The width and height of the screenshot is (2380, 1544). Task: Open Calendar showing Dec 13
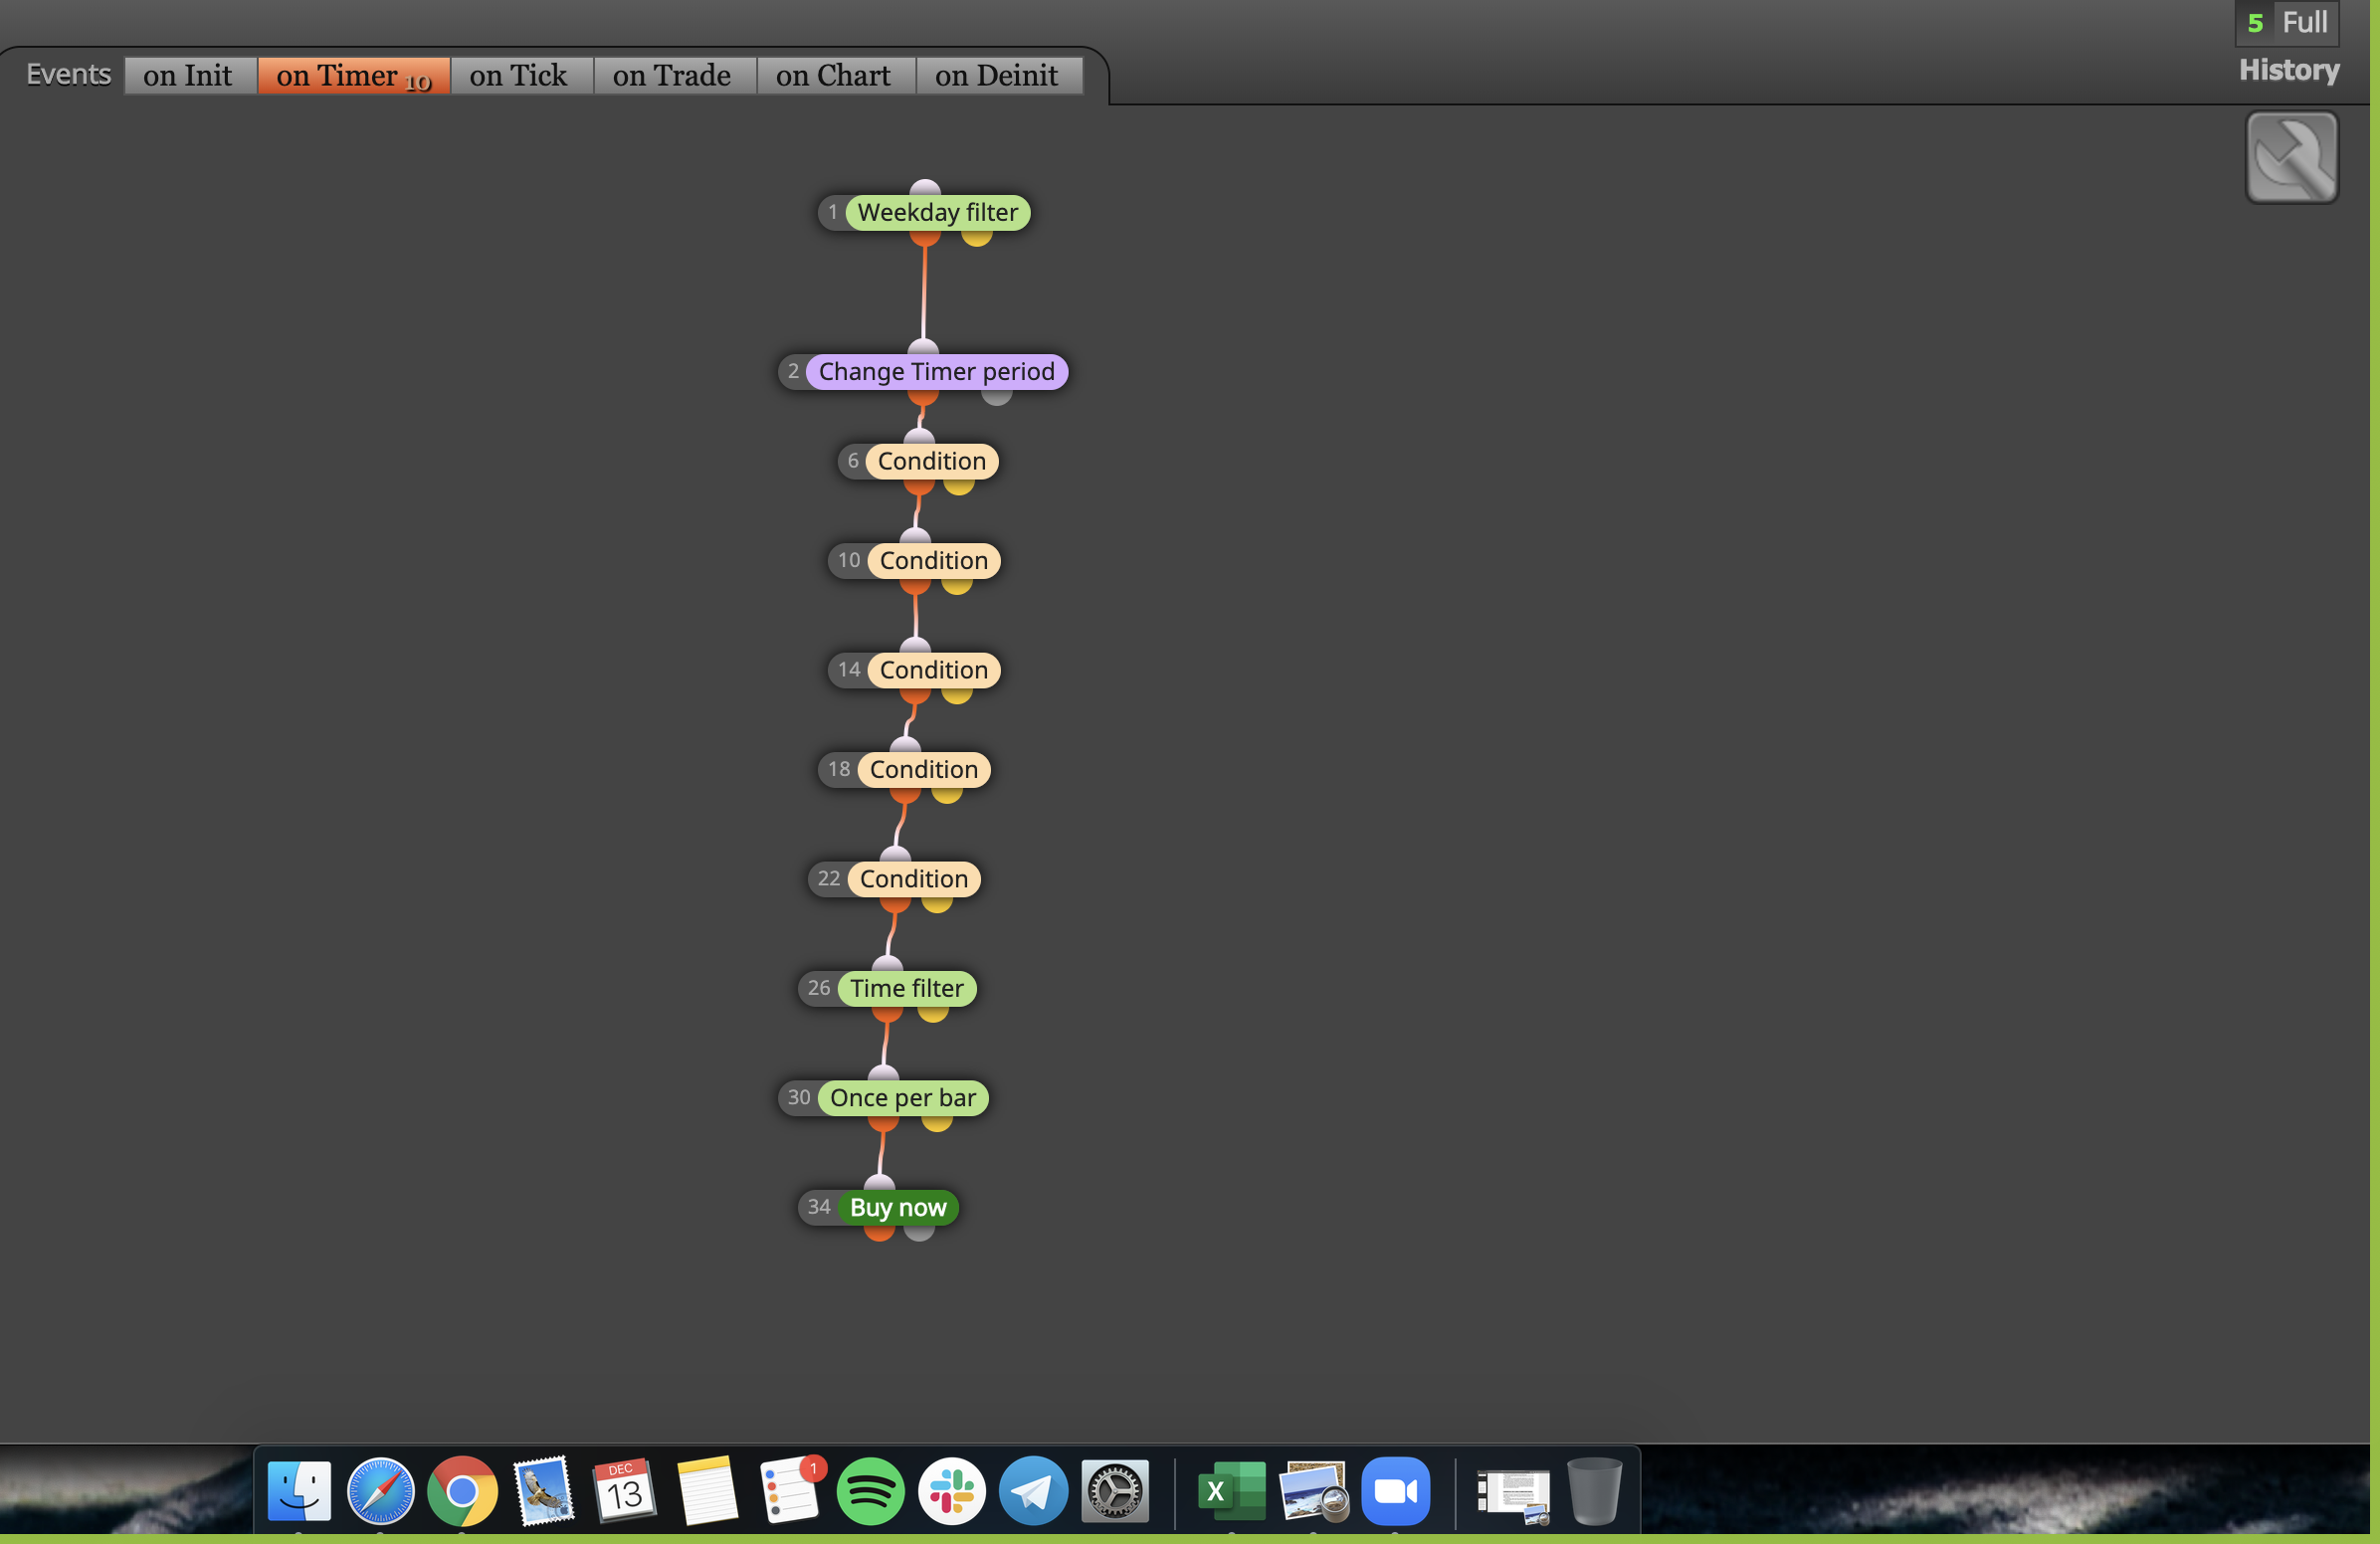pos(625,1491)
